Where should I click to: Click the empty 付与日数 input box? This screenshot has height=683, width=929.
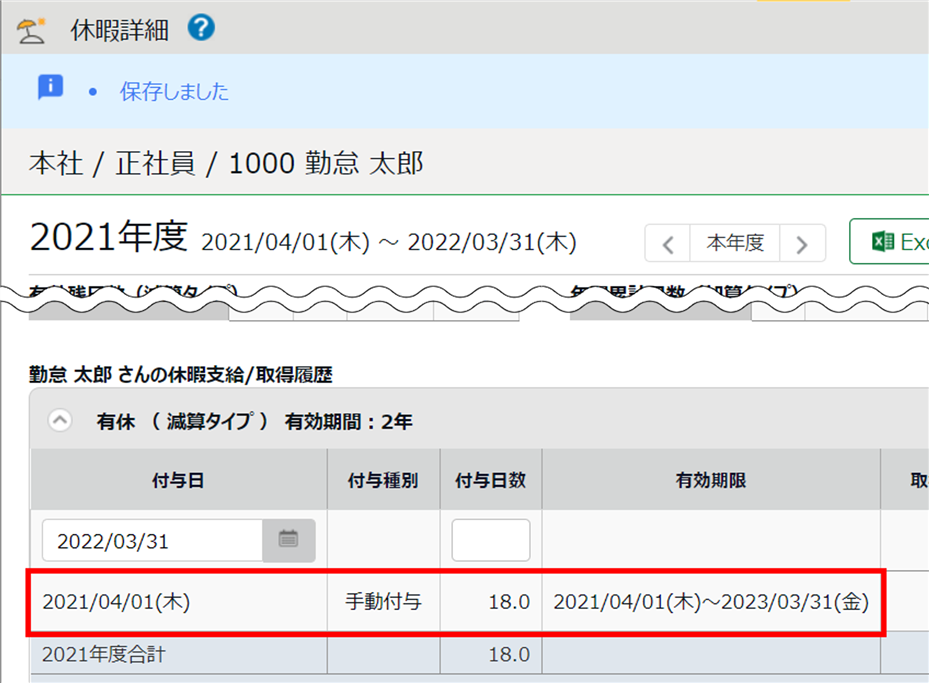pyautogui.click(x=490, y=541)
